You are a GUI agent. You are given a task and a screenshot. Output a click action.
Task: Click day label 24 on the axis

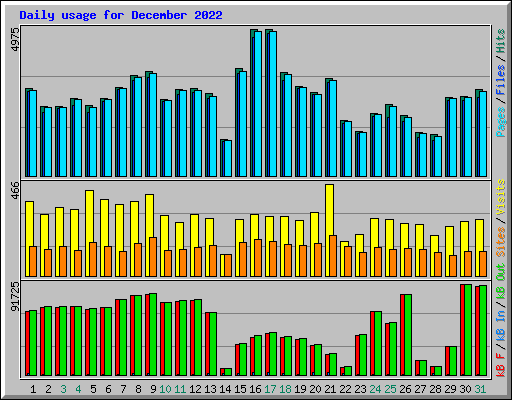tap(375, 389)
